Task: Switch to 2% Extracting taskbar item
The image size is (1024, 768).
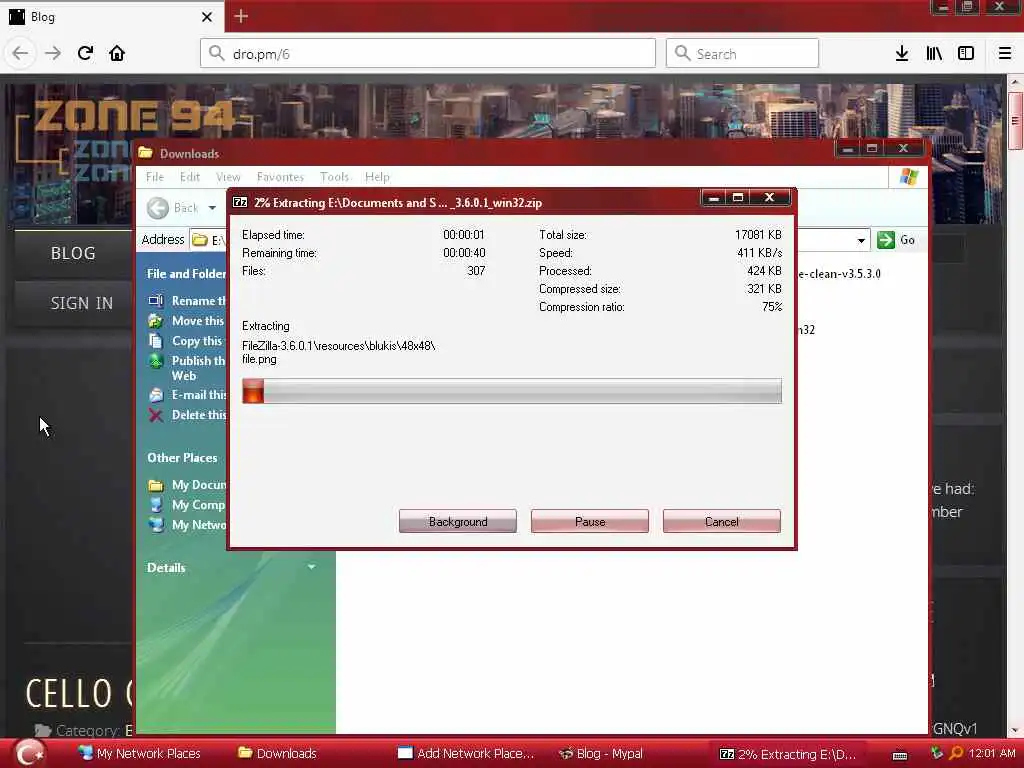Action: tap(788, 754)
